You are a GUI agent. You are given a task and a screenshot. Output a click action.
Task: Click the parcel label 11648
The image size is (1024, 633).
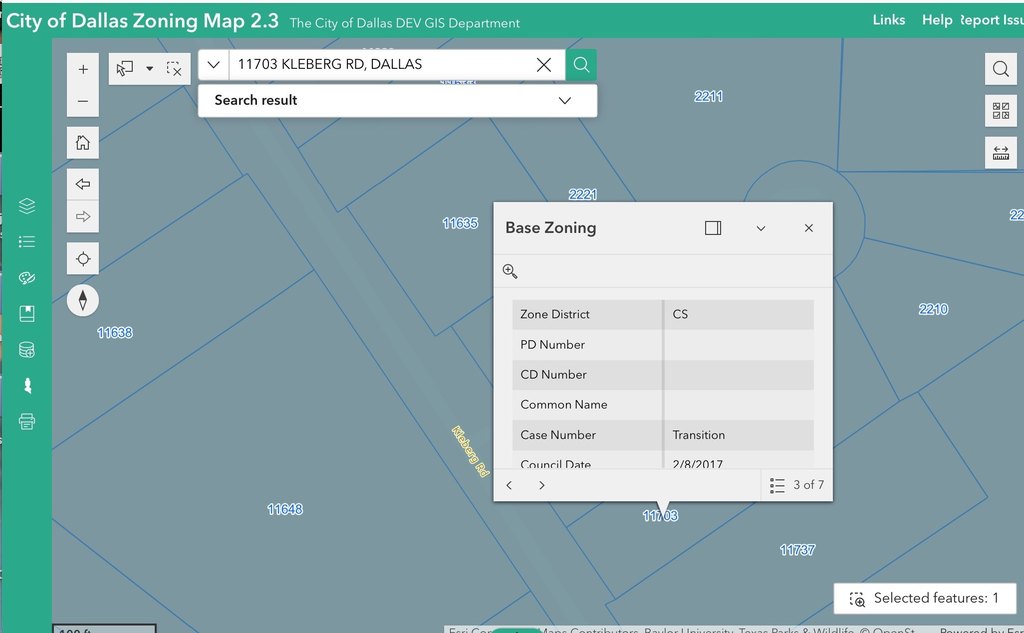point(285,510)
